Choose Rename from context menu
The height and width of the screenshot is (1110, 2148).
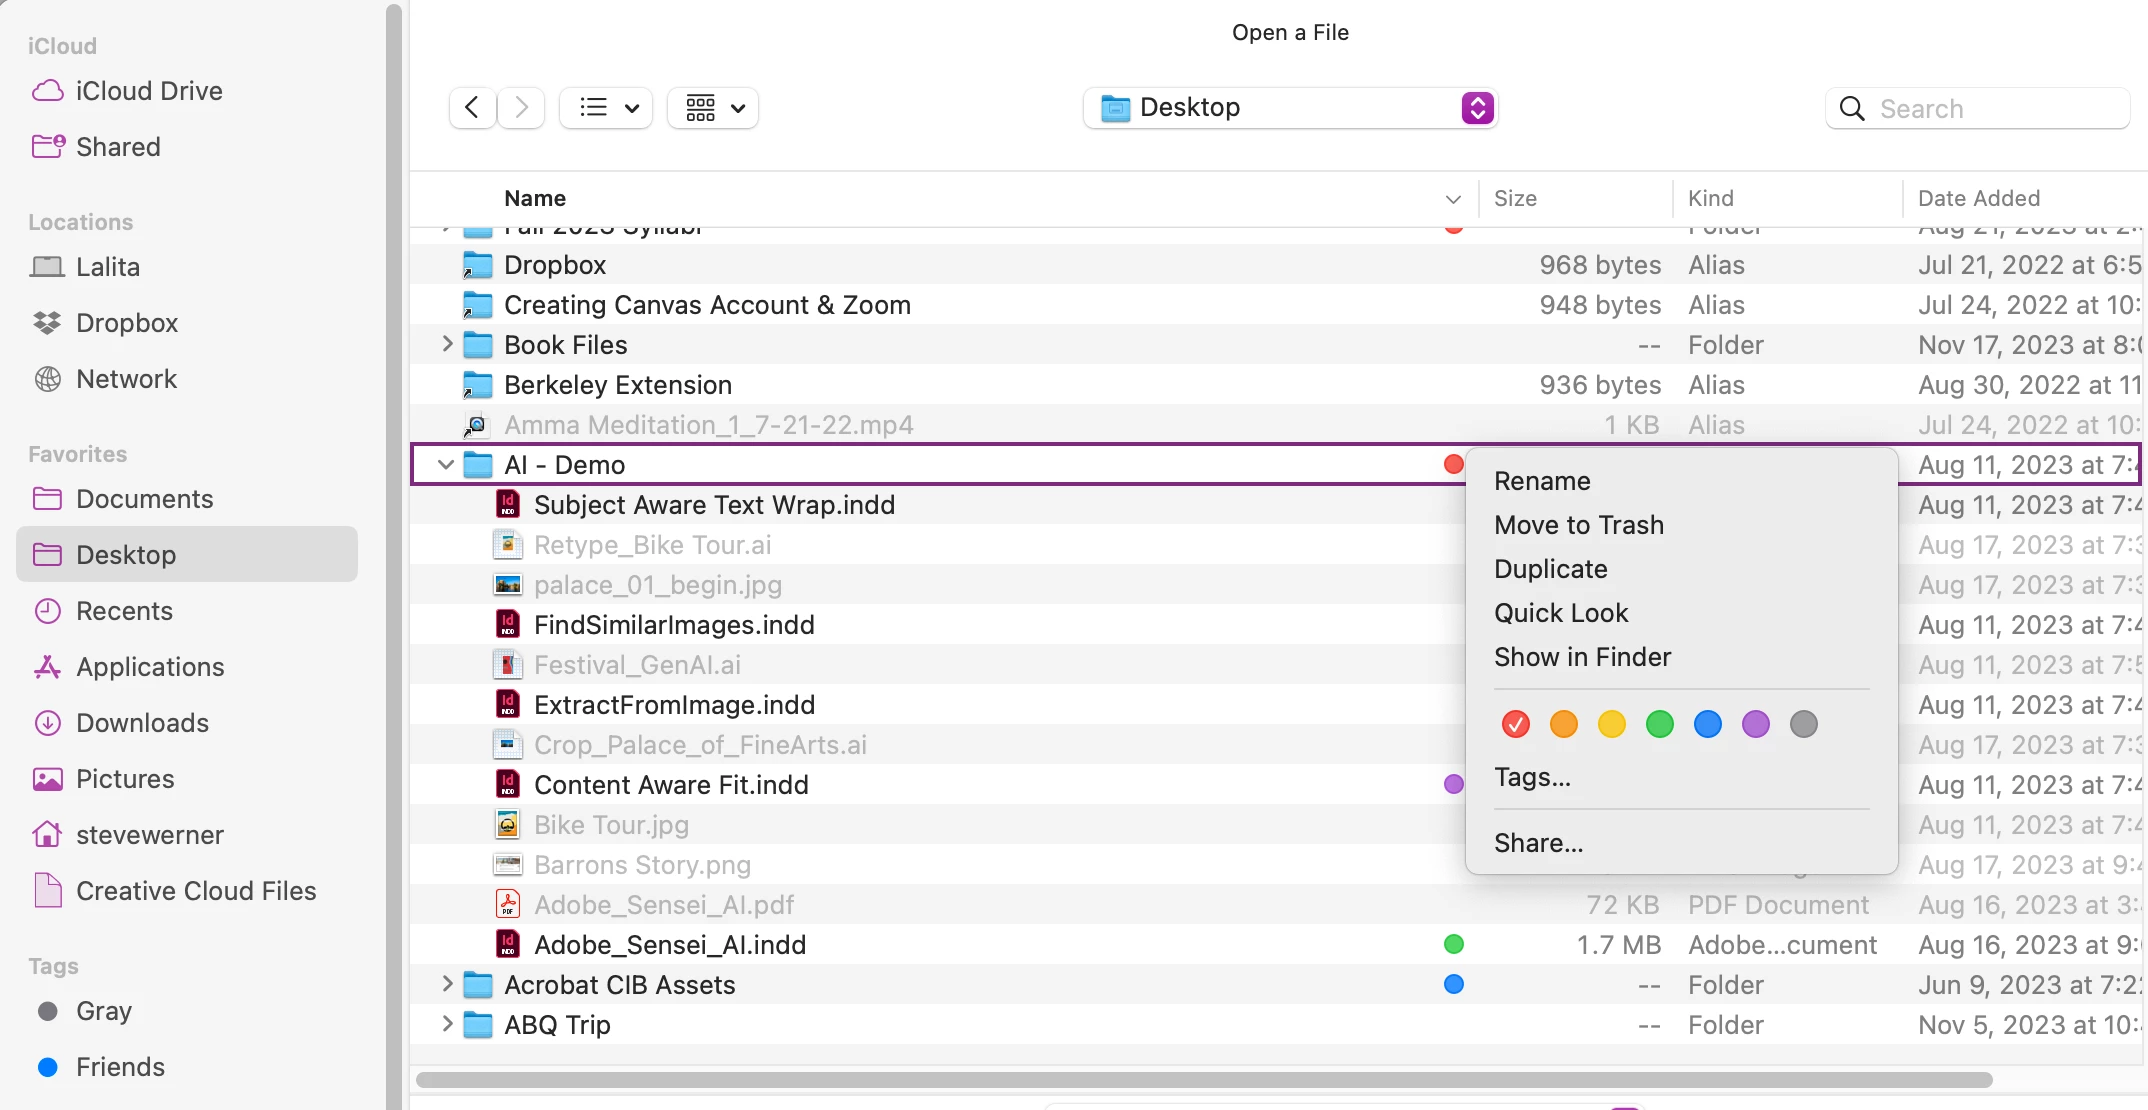(1541, 481)
